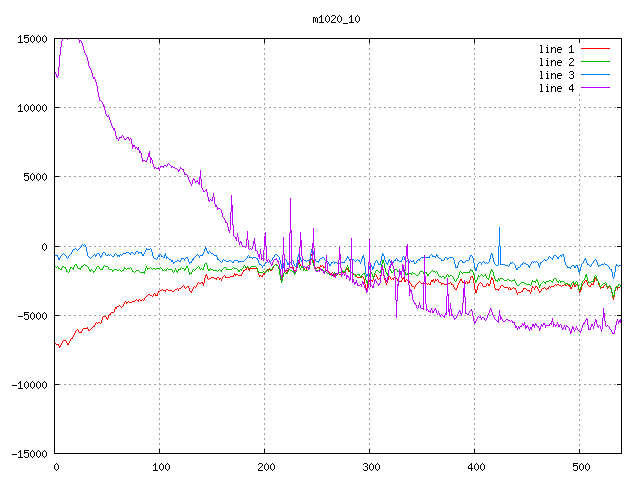The height and width of the screenshot is (480, 640).
Task: Click the purple line 4 legend sample
Action: 596,88
